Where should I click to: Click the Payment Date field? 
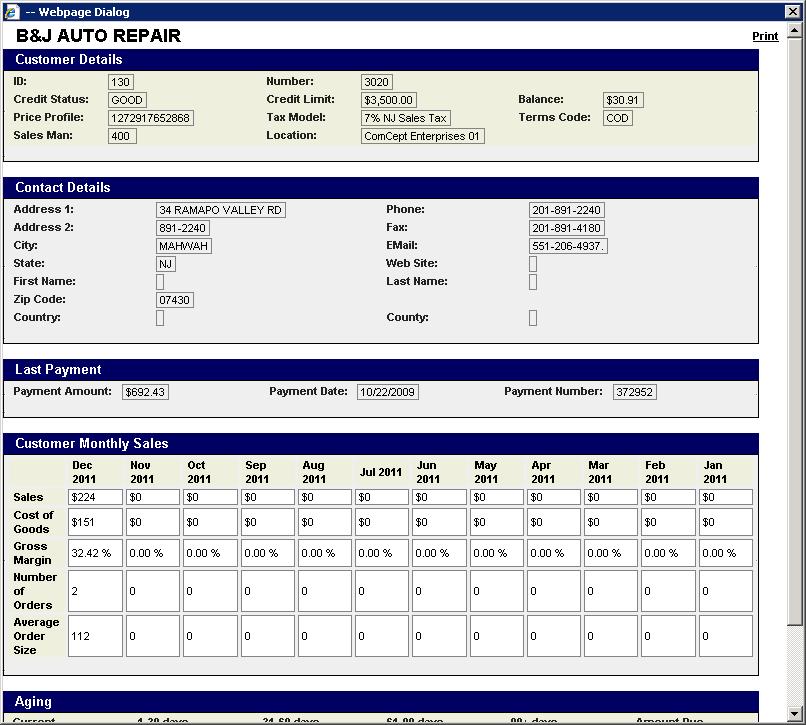point(387,392)
